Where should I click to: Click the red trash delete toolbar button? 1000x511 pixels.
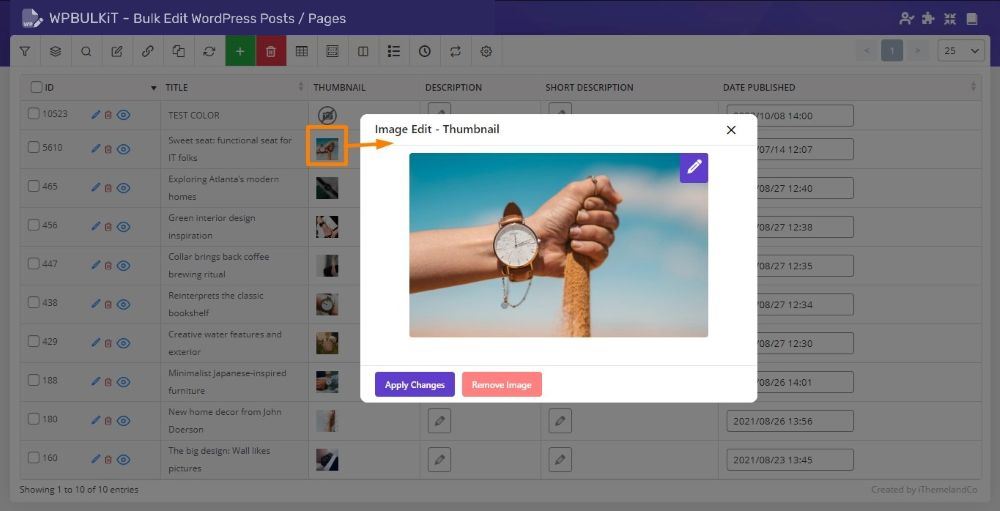(271, 51)
